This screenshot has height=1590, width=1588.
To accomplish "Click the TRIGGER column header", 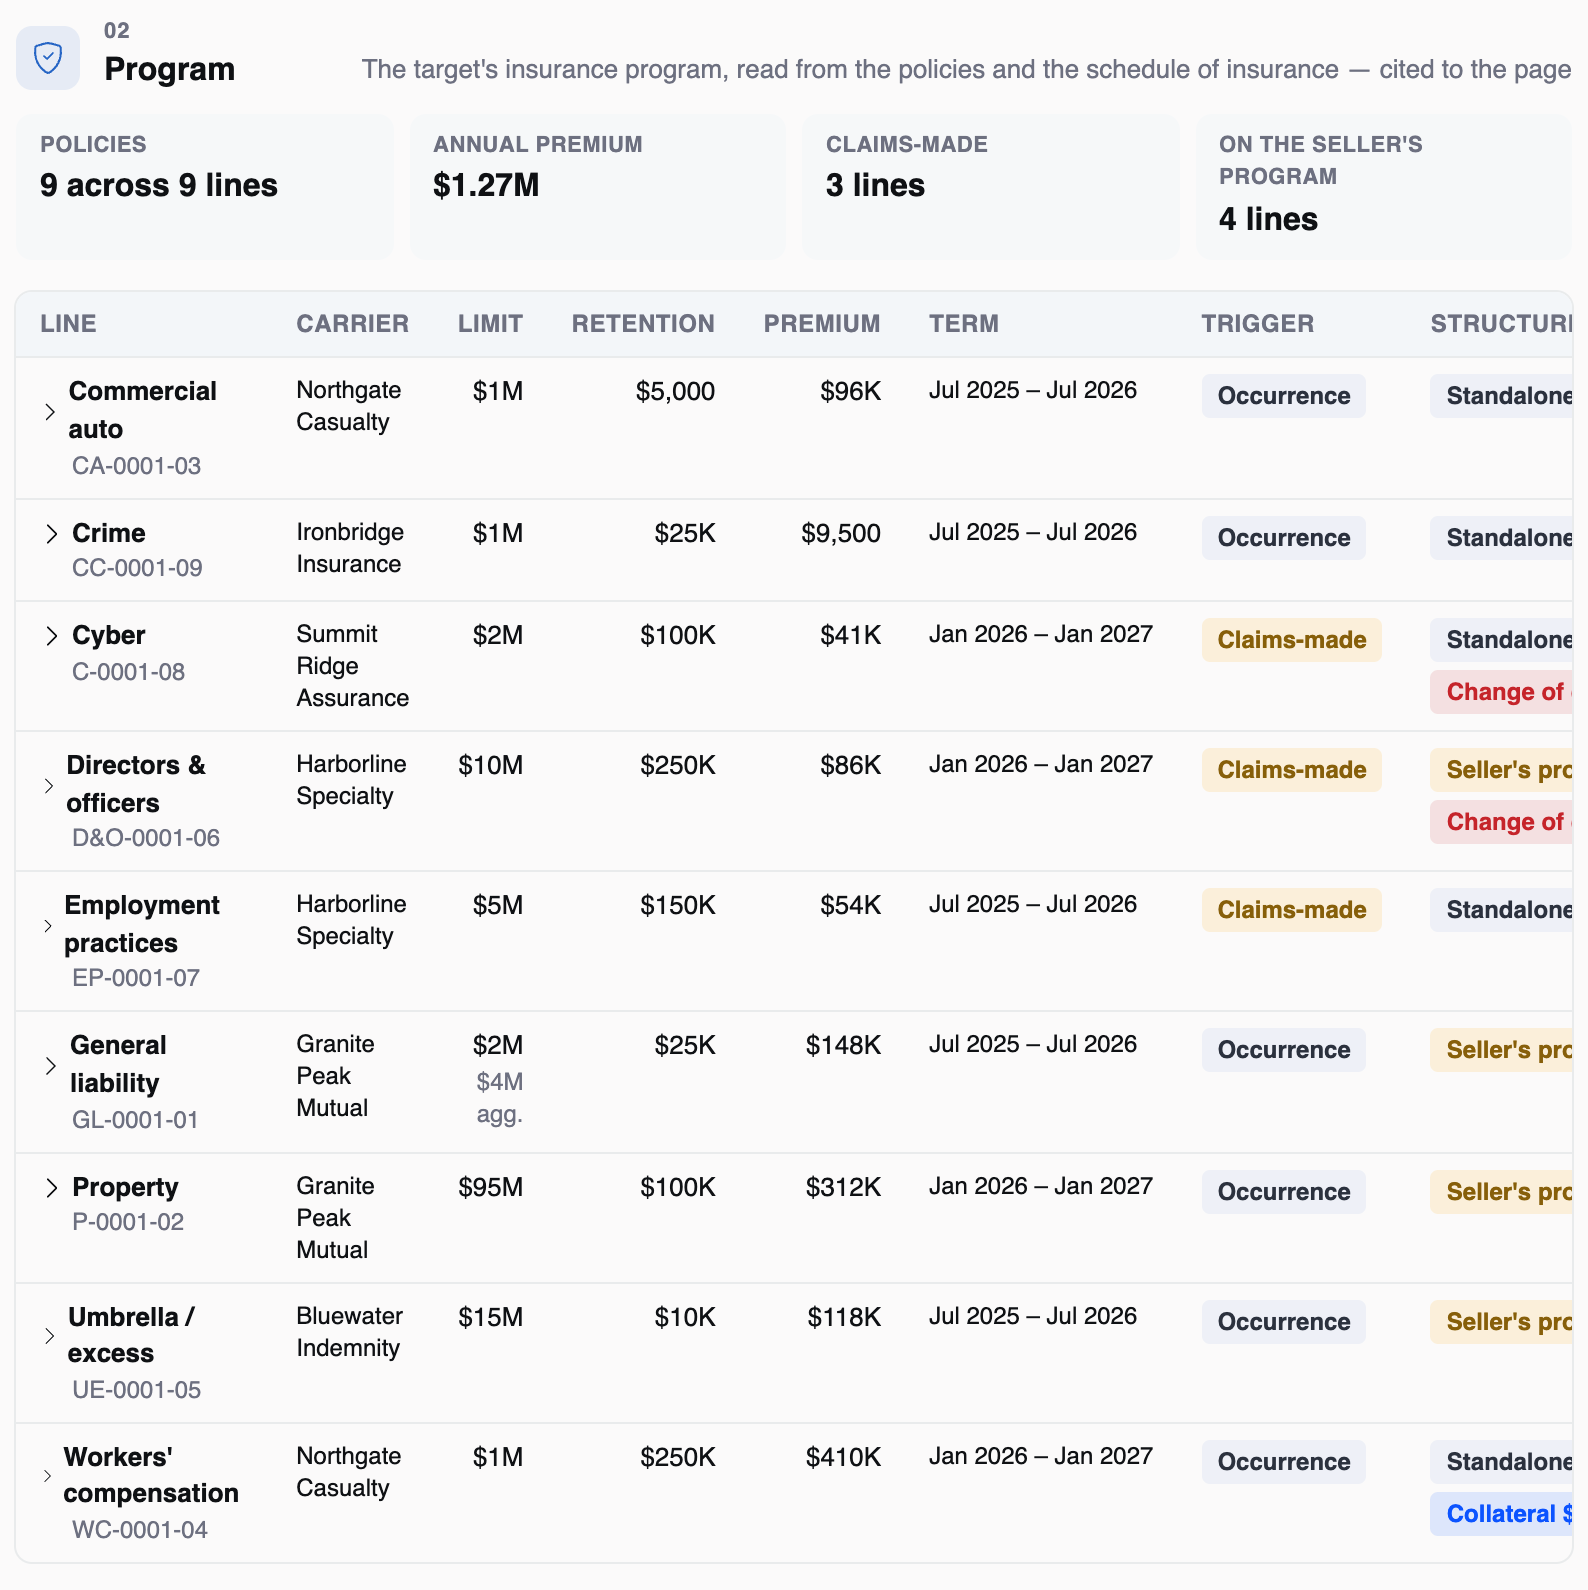I will (x=1257, y=324).
